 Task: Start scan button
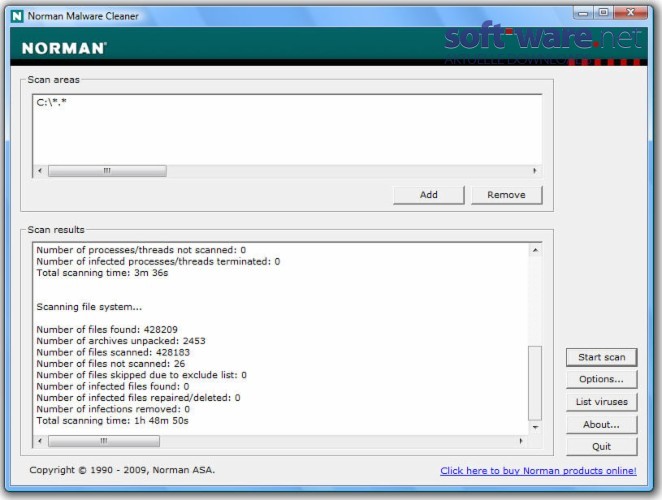tap(601, 357)
